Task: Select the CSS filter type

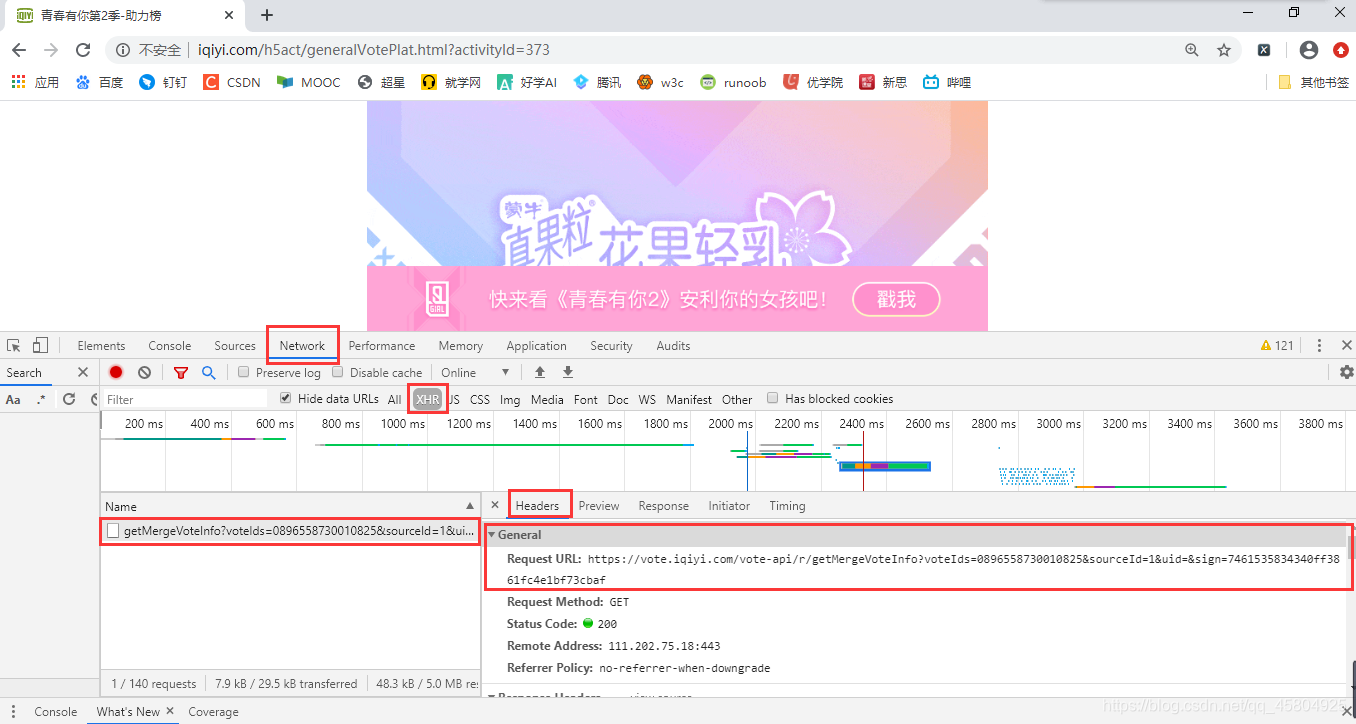Action: (480, 399)
